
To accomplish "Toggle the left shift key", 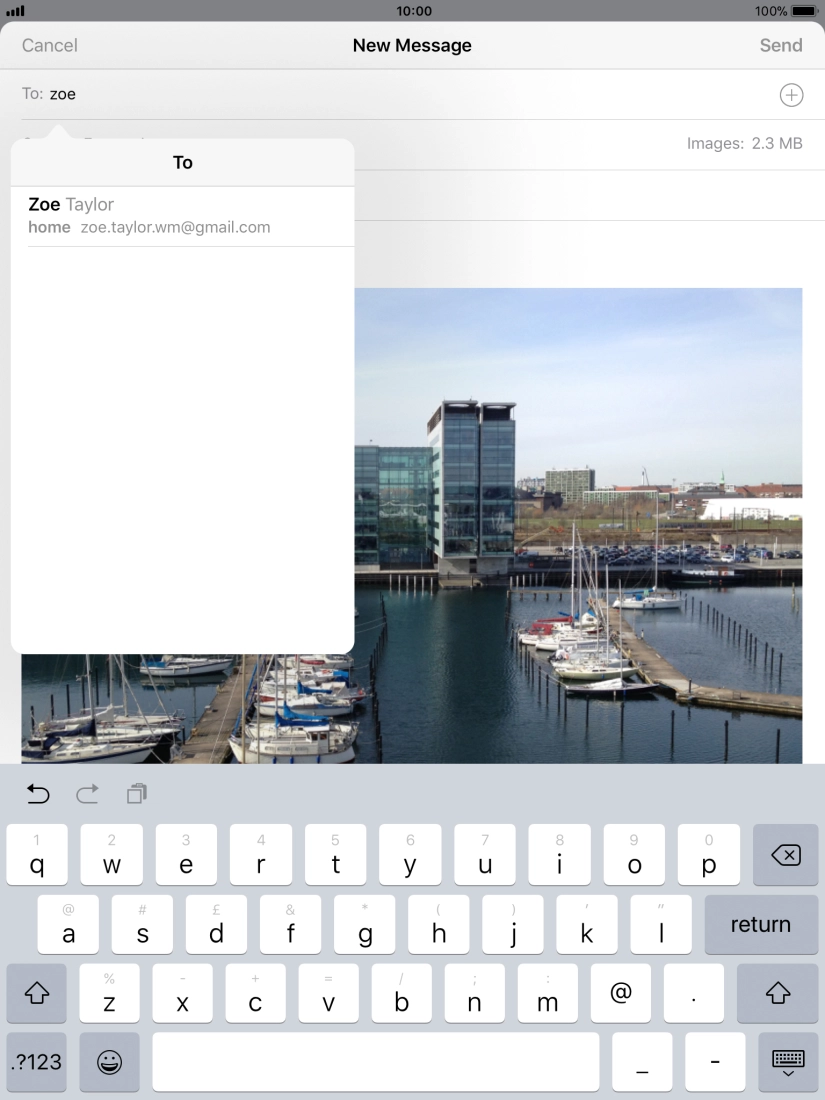I will pyautogui.click(x=37, y=993).
